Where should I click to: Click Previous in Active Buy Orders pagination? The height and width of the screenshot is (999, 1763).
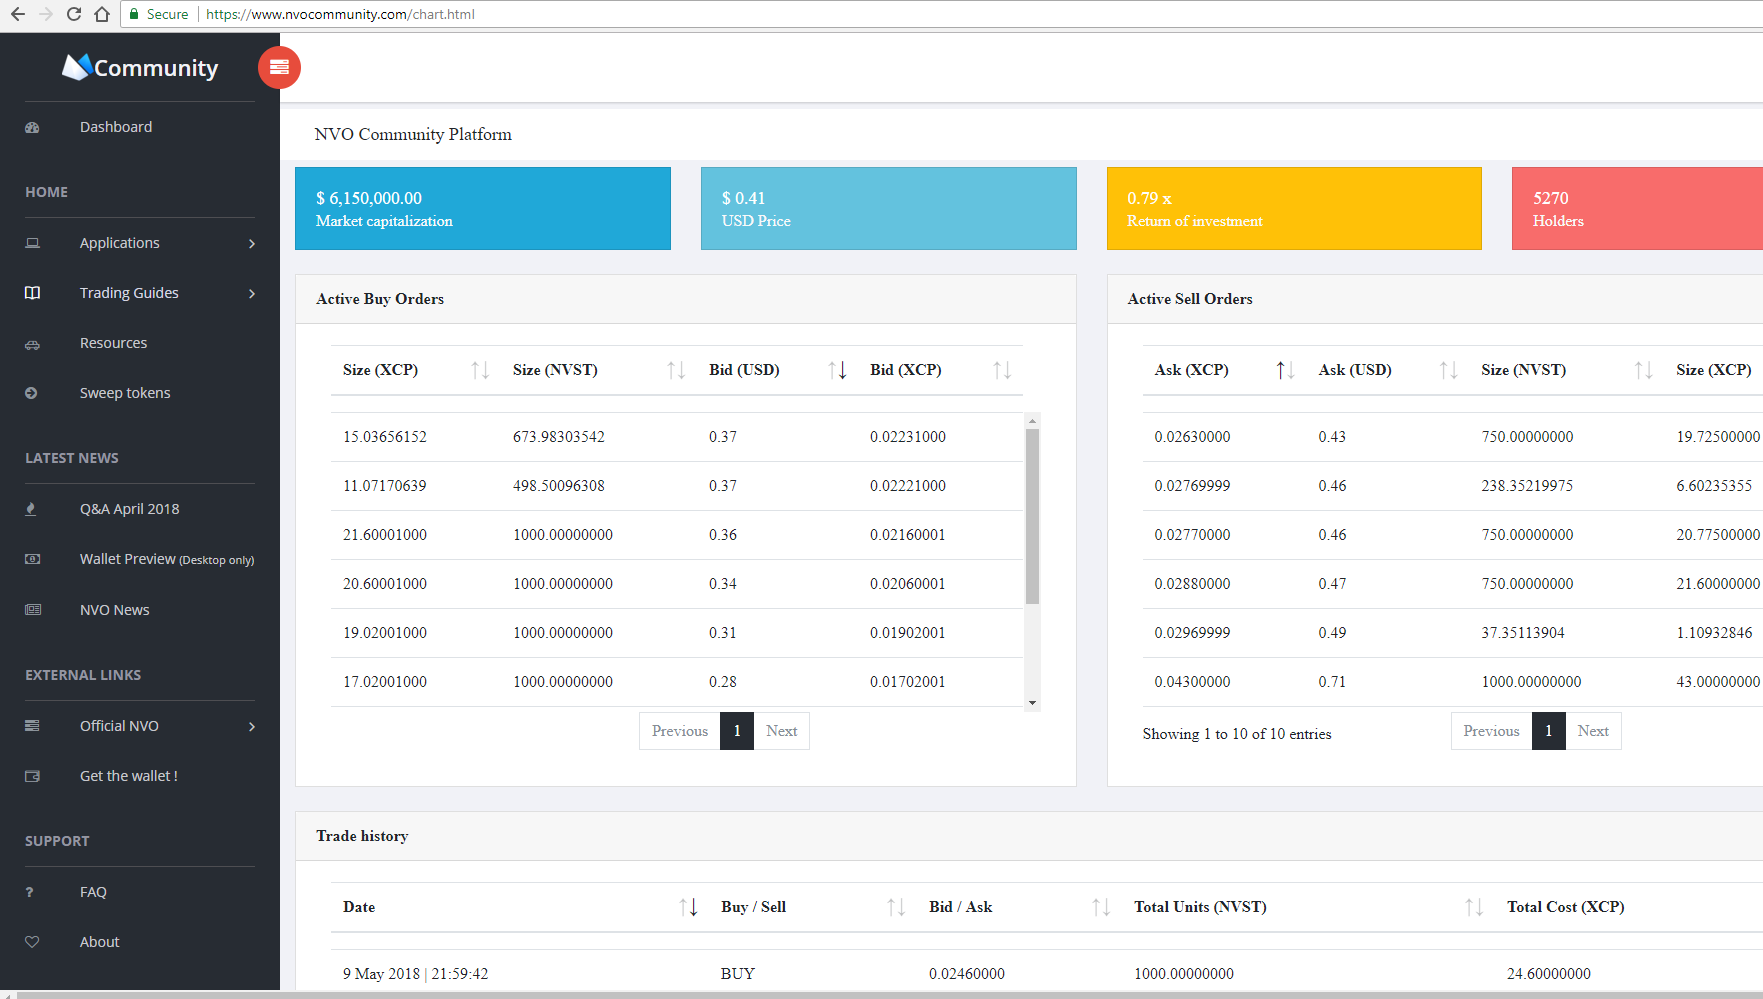click(680, 731)
